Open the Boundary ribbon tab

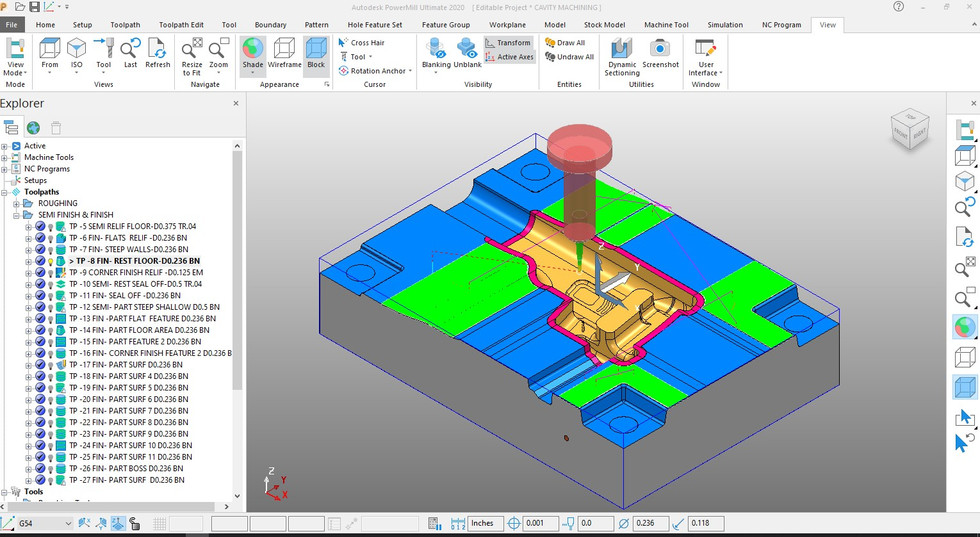pyautogui.click(x=271, y=25)
